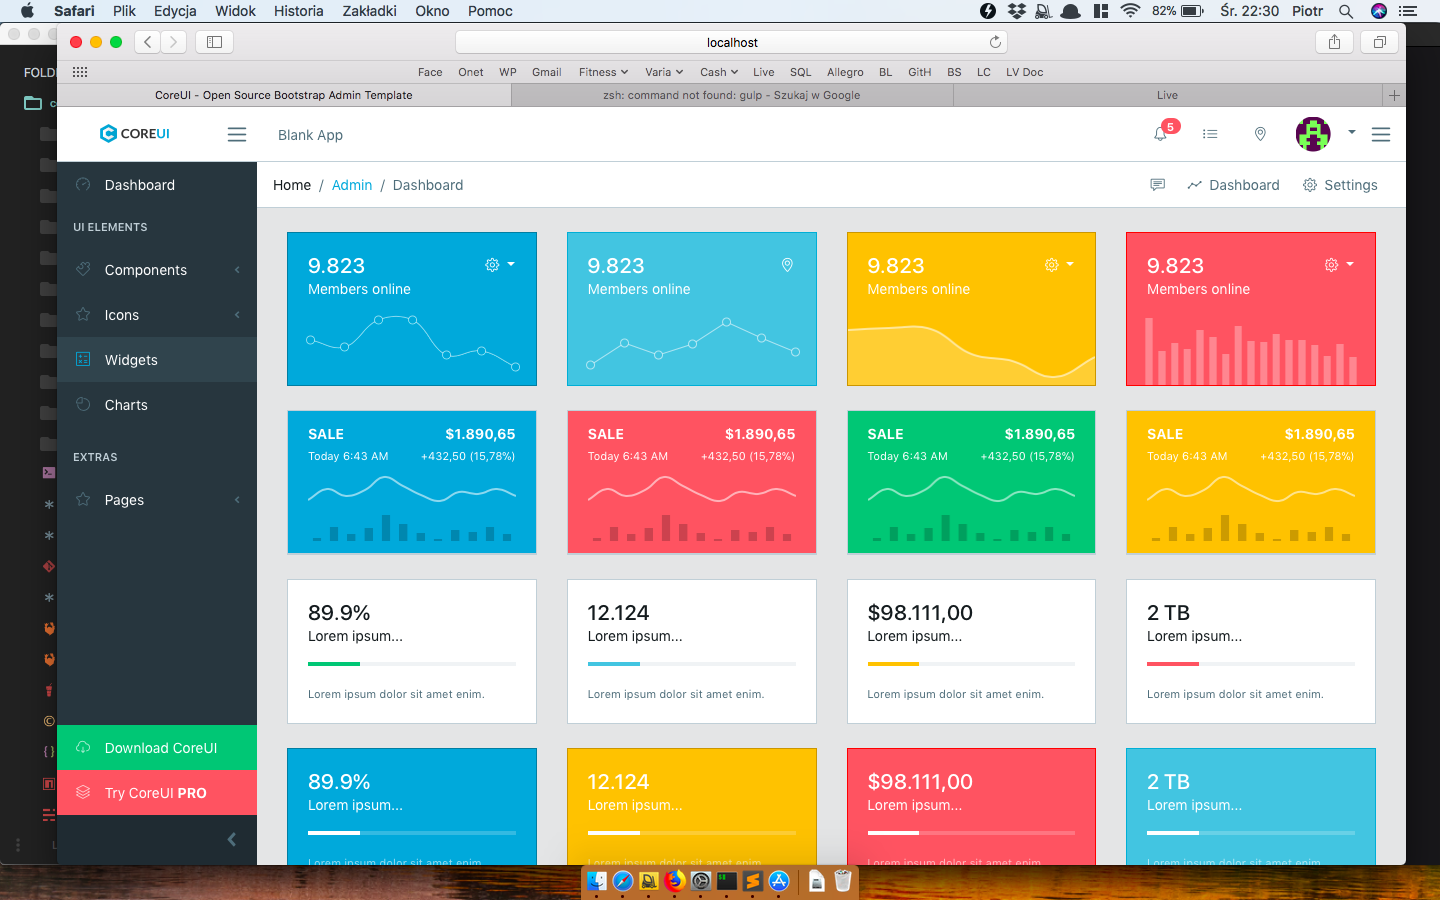Click the Home breadcrumb
Image resolution: width=1440 pixels, height=900 pixels.
tap(292, 185)
